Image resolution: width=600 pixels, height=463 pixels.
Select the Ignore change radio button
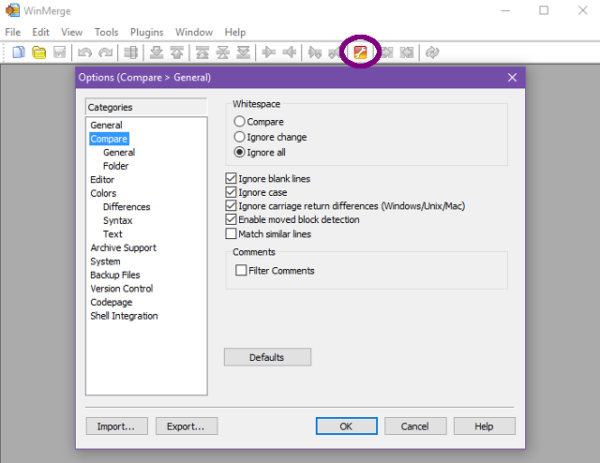tap(239, 137)
